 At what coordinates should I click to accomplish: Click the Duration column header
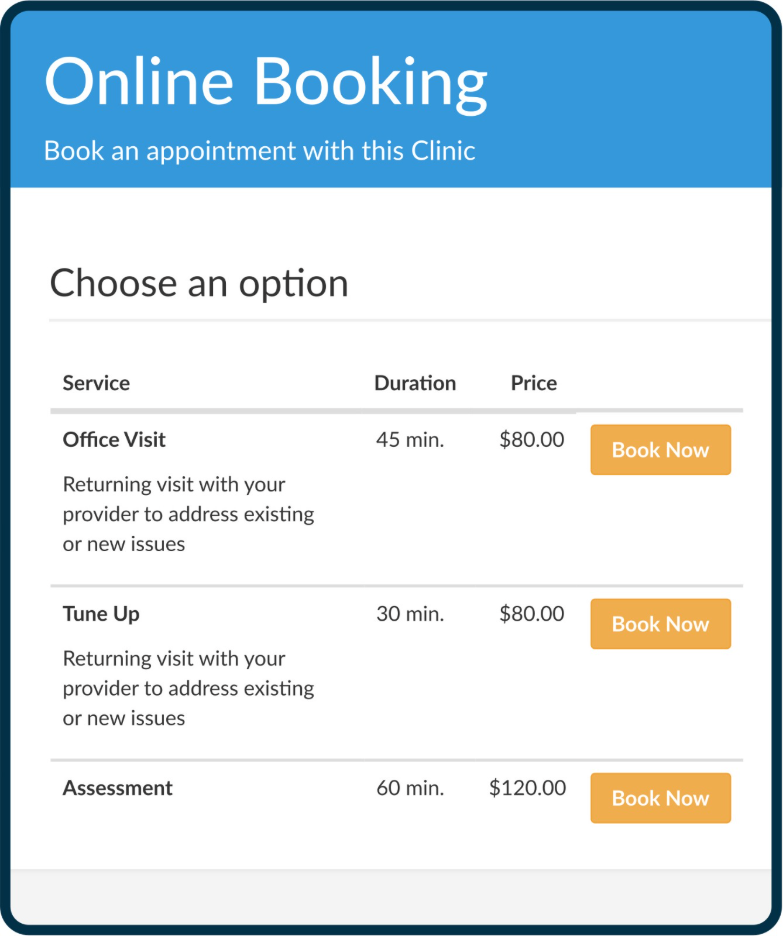click(x=415, y=383)
